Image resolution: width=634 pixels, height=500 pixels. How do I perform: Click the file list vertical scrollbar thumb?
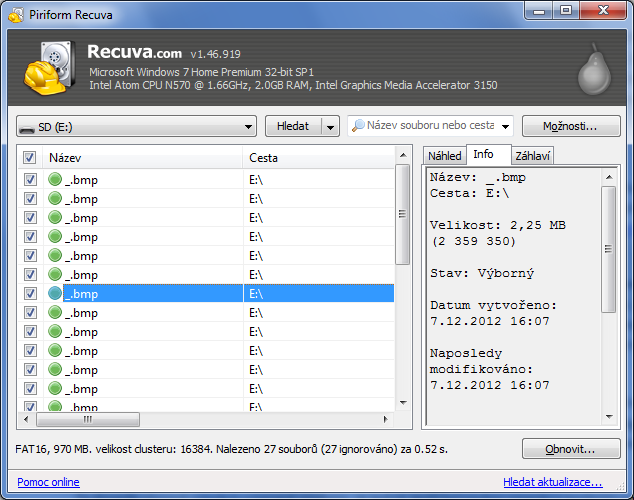coord(402,214)
